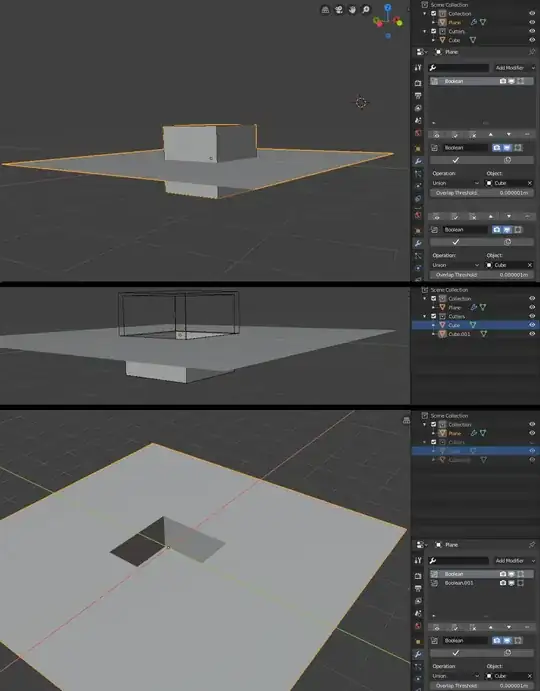
Task: Enable the greyed-out Cutters collection checkbox
Action: point(433,442)
